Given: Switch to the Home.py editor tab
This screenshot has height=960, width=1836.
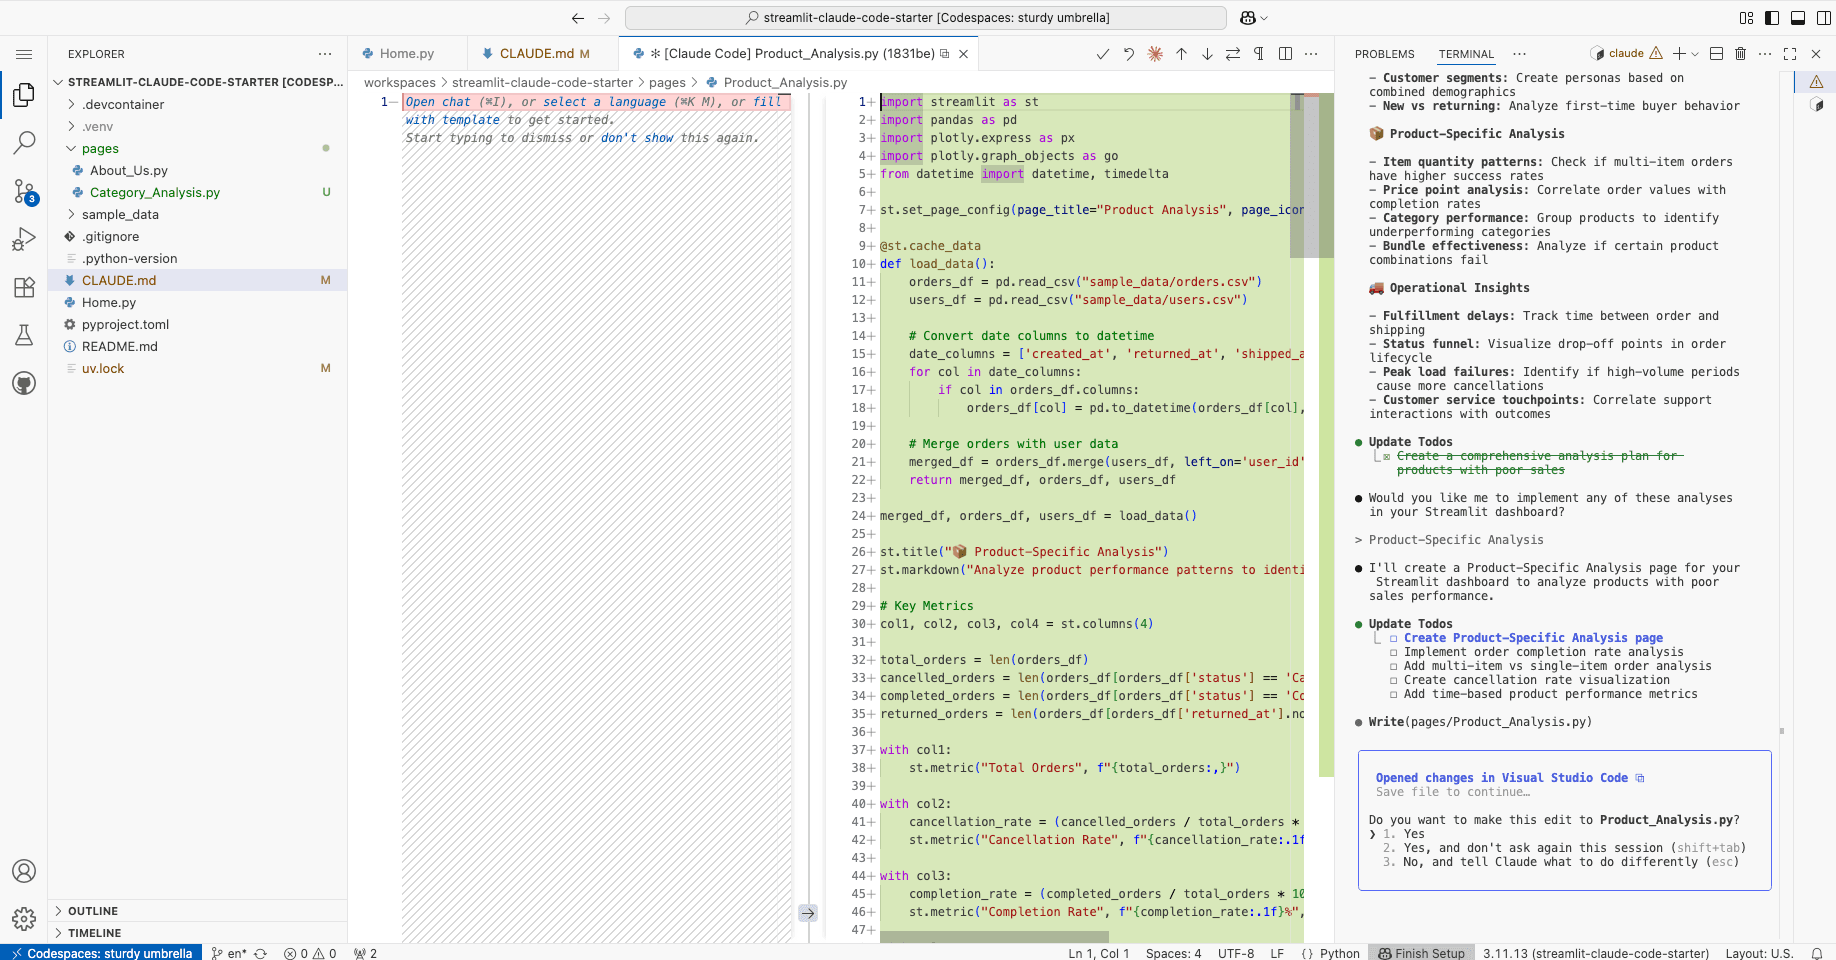Looking at the screenshot, I should point(406,54).
